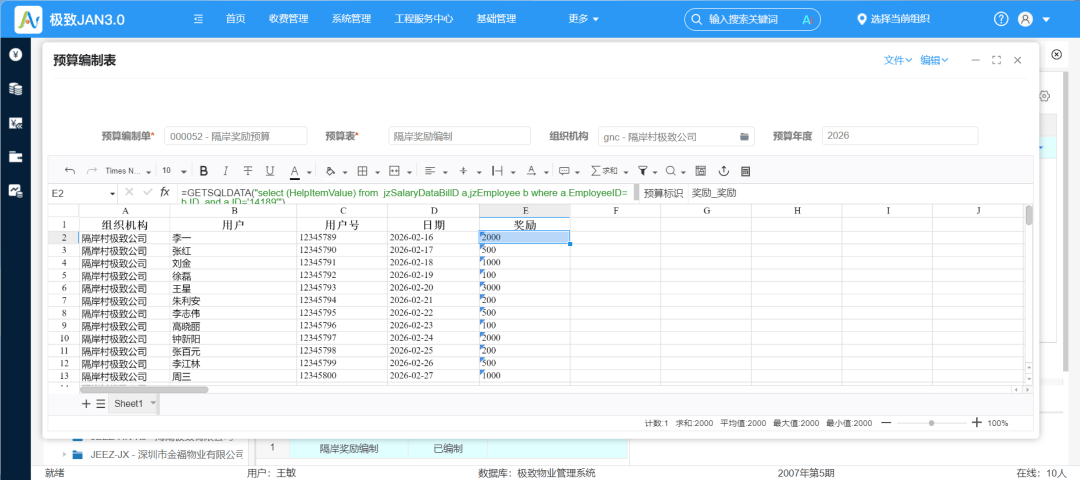Click the horizontal align icon
This screenshot has height=480, width=1080.
point(430,171)
